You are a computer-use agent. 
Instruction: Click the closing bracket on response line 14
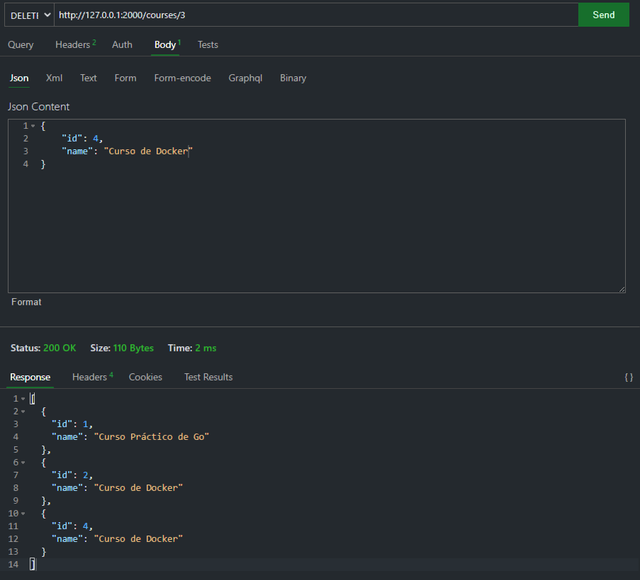coord(32,564)
